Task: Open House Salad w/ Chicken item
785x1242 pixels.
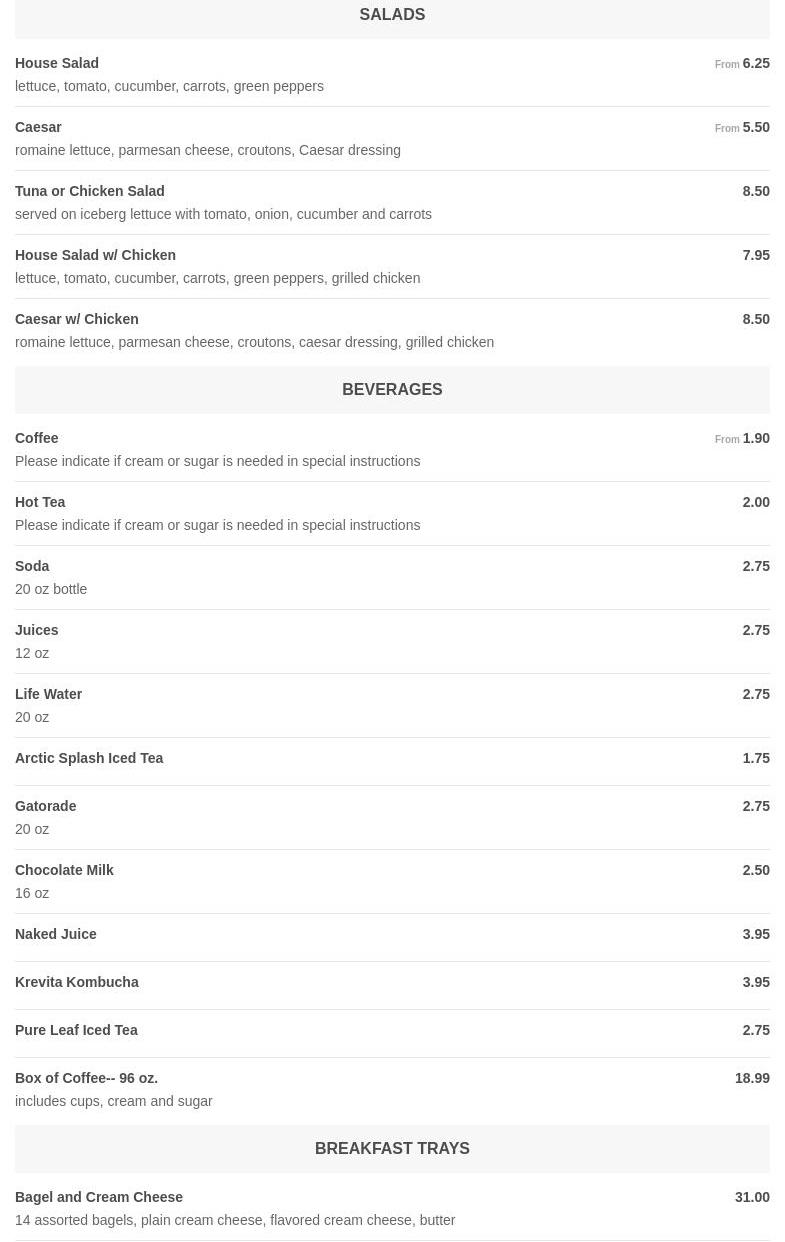Action: click(x=95, y=256)
